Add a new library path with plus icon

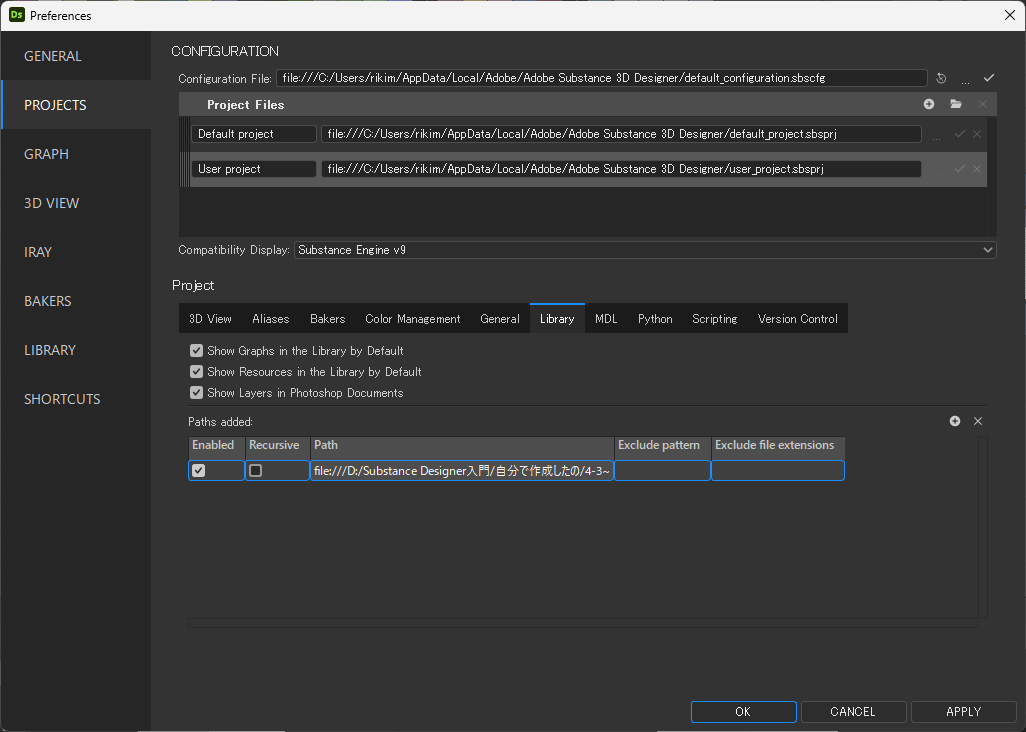[x=955, y=421]
